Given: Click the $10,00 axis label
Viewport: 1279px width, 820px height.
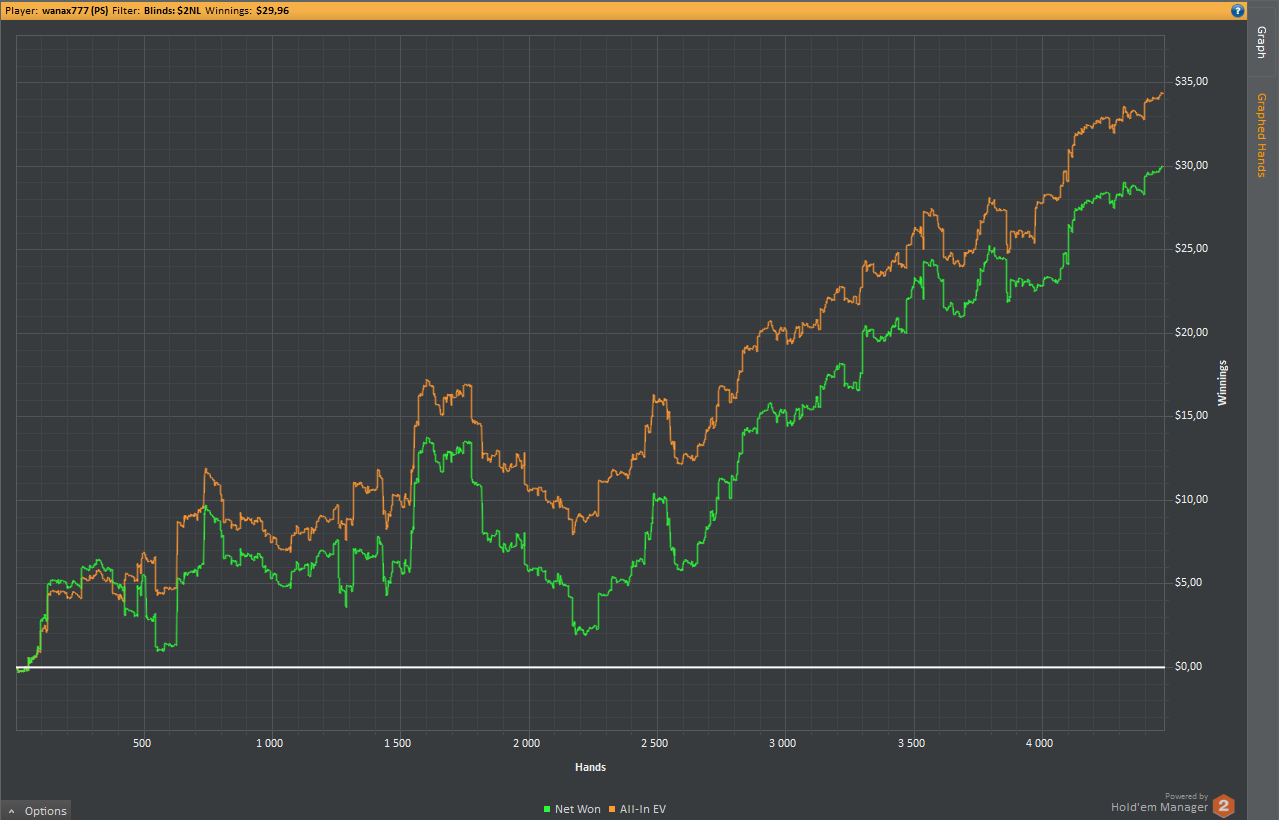Looking at the screenshot, I should tap(1191, 499).
